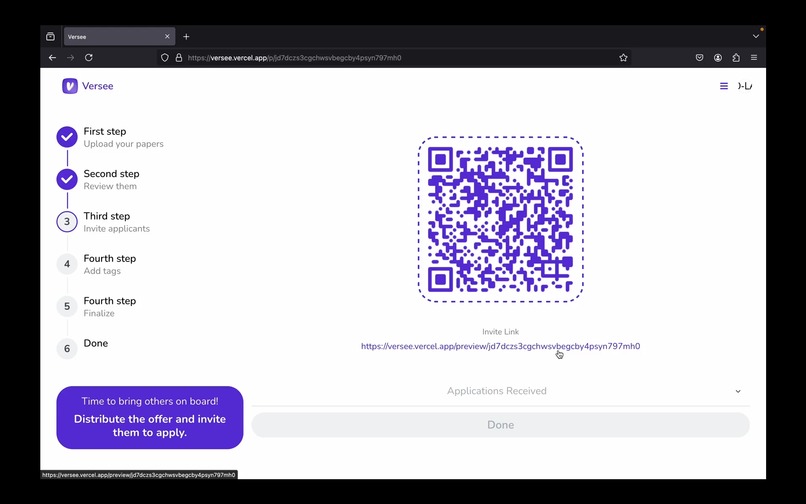
Task: Select step 5 circle indicator
Action: click(67, 306)
